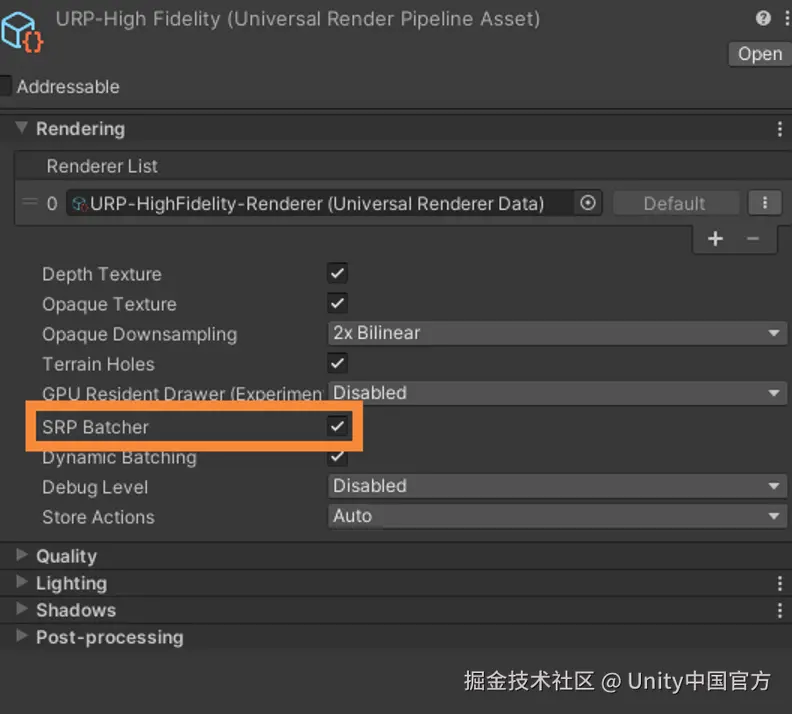The height and width of the screenshot is (714, 792).
Task: Collapse the Rendering section foldout
Action: [x=21, y=127]
